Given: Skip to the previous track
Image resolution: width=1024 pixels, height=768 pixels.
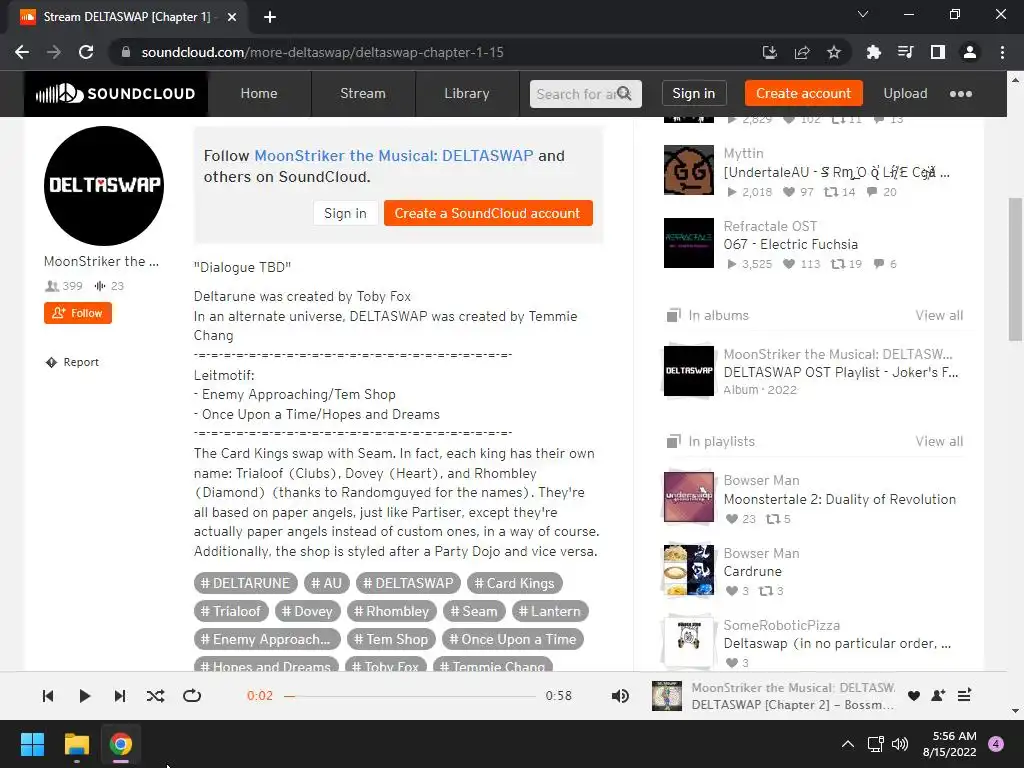Looking at the screenshot, I should tap(48, 696).
